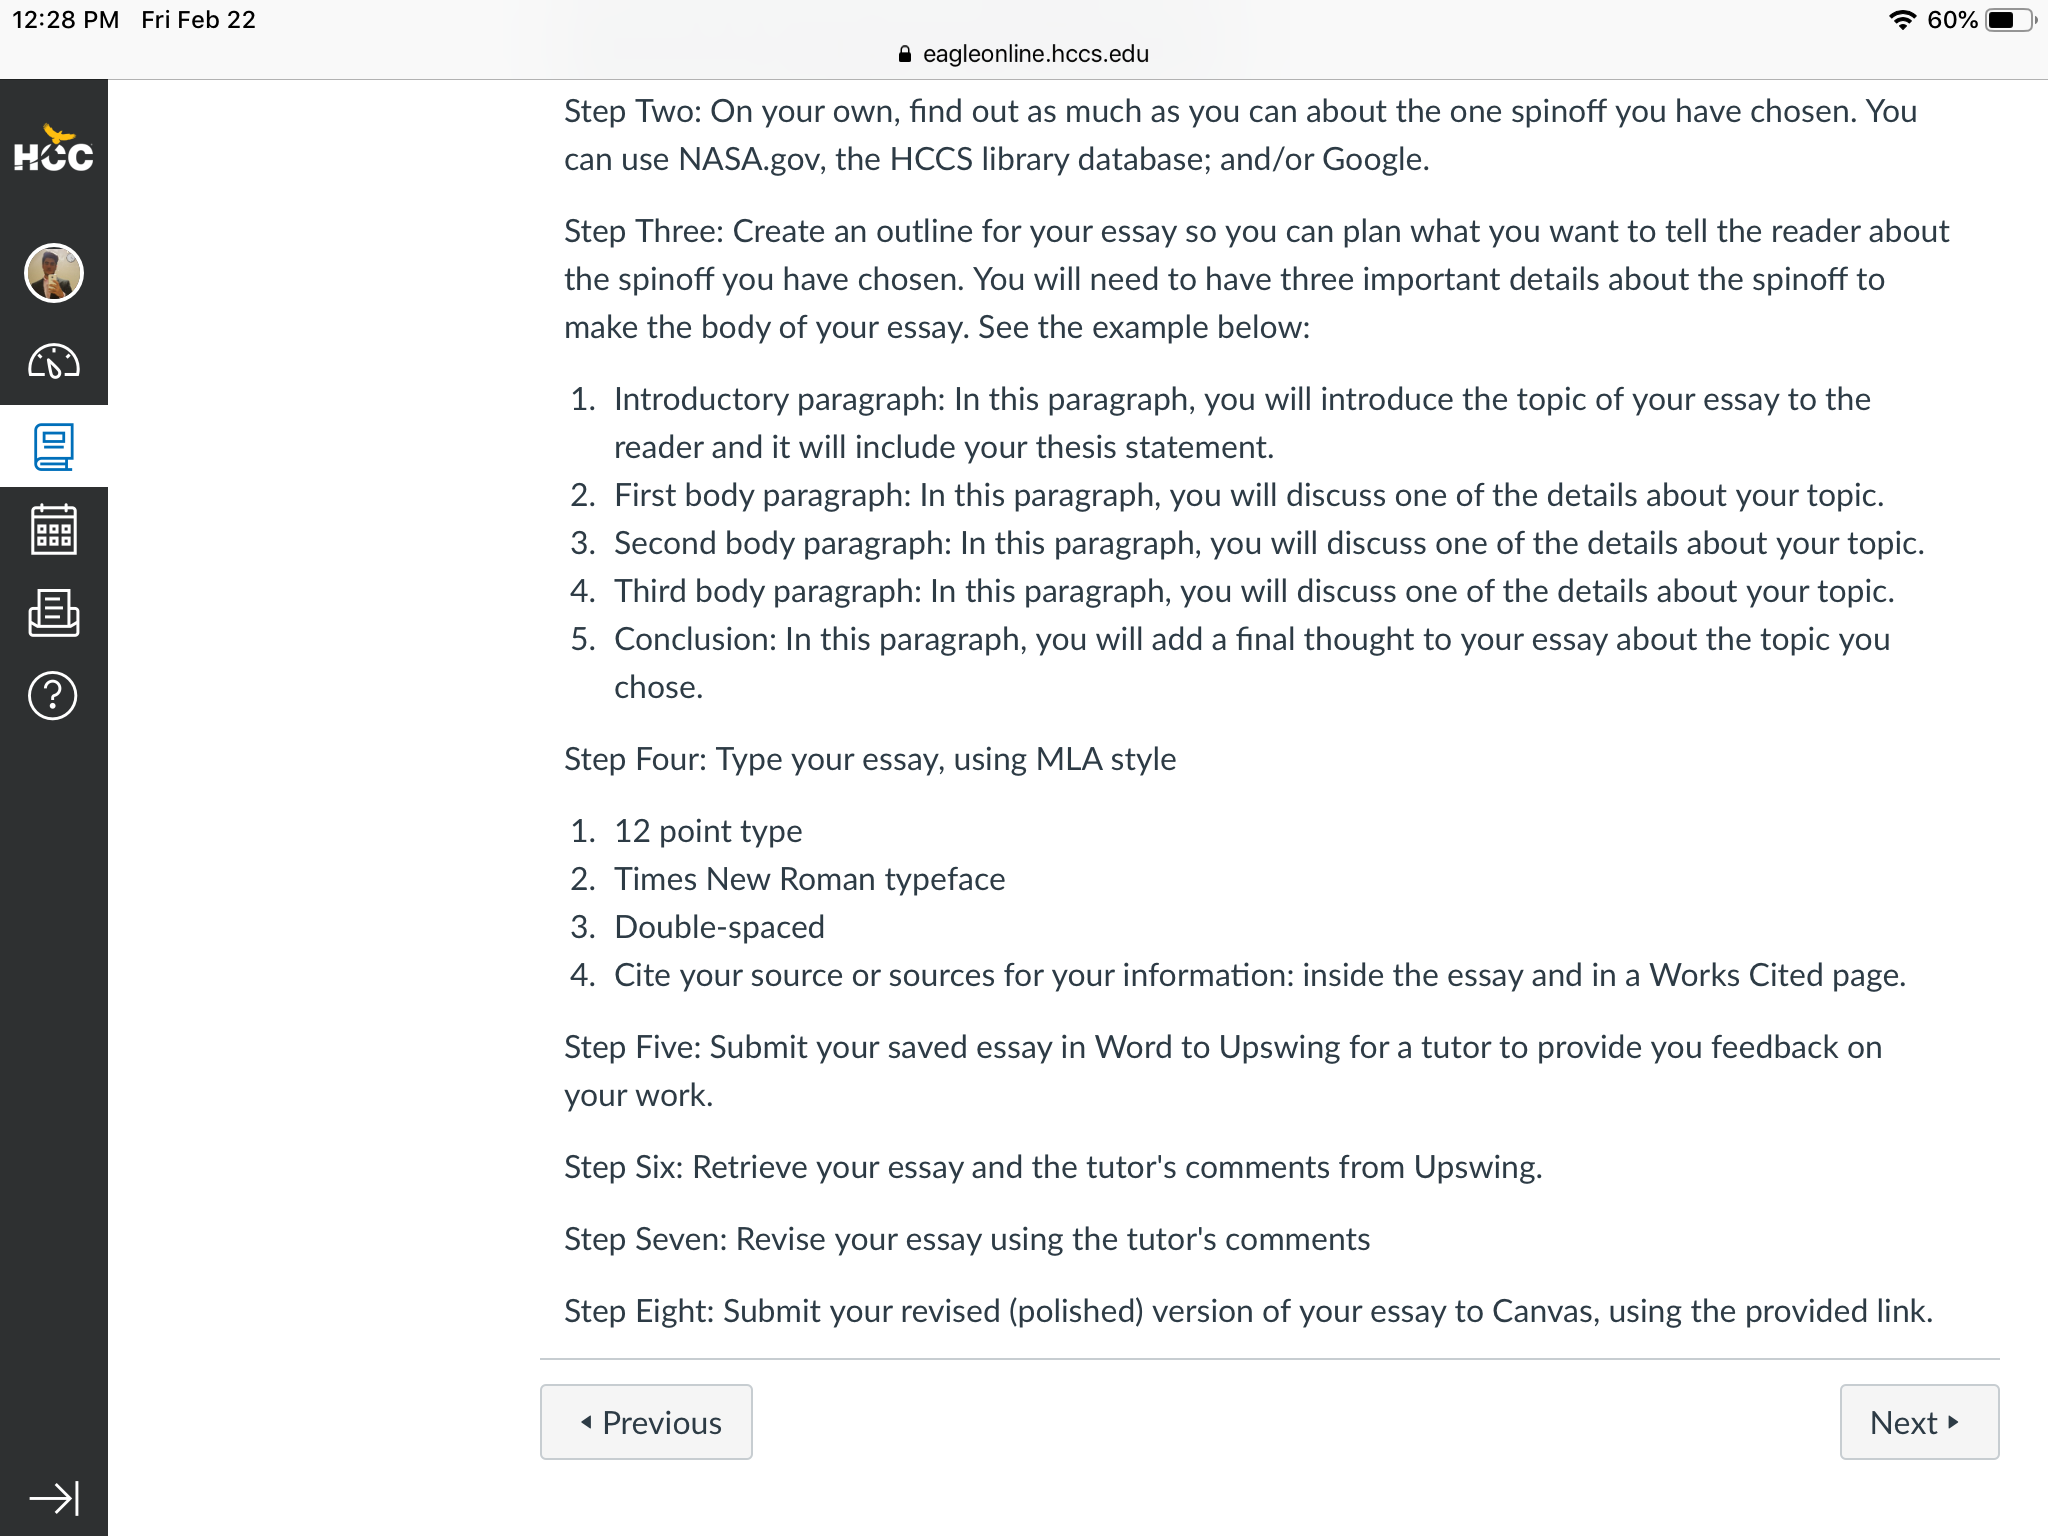This screenshot has width=2048, height=1536.
Task: Click the Step Eight Canvas submission text
Action: click(1248, 1311)
